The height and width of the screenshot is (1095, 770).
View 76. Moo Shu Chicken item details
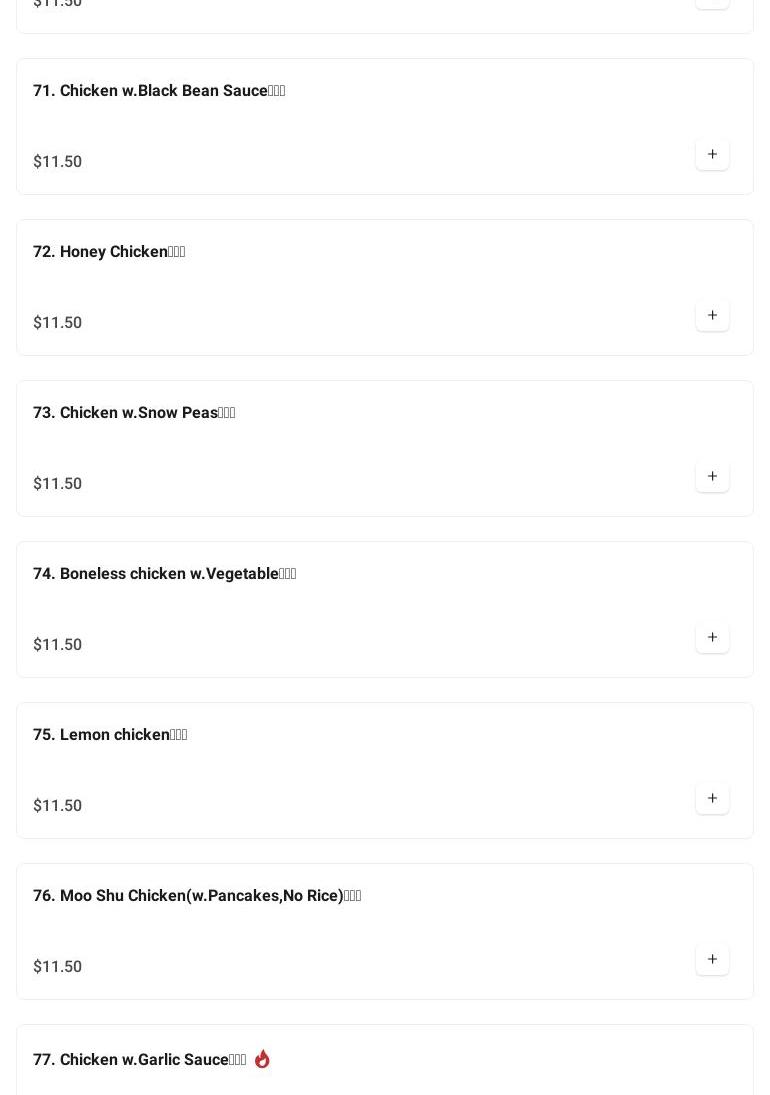196,896
